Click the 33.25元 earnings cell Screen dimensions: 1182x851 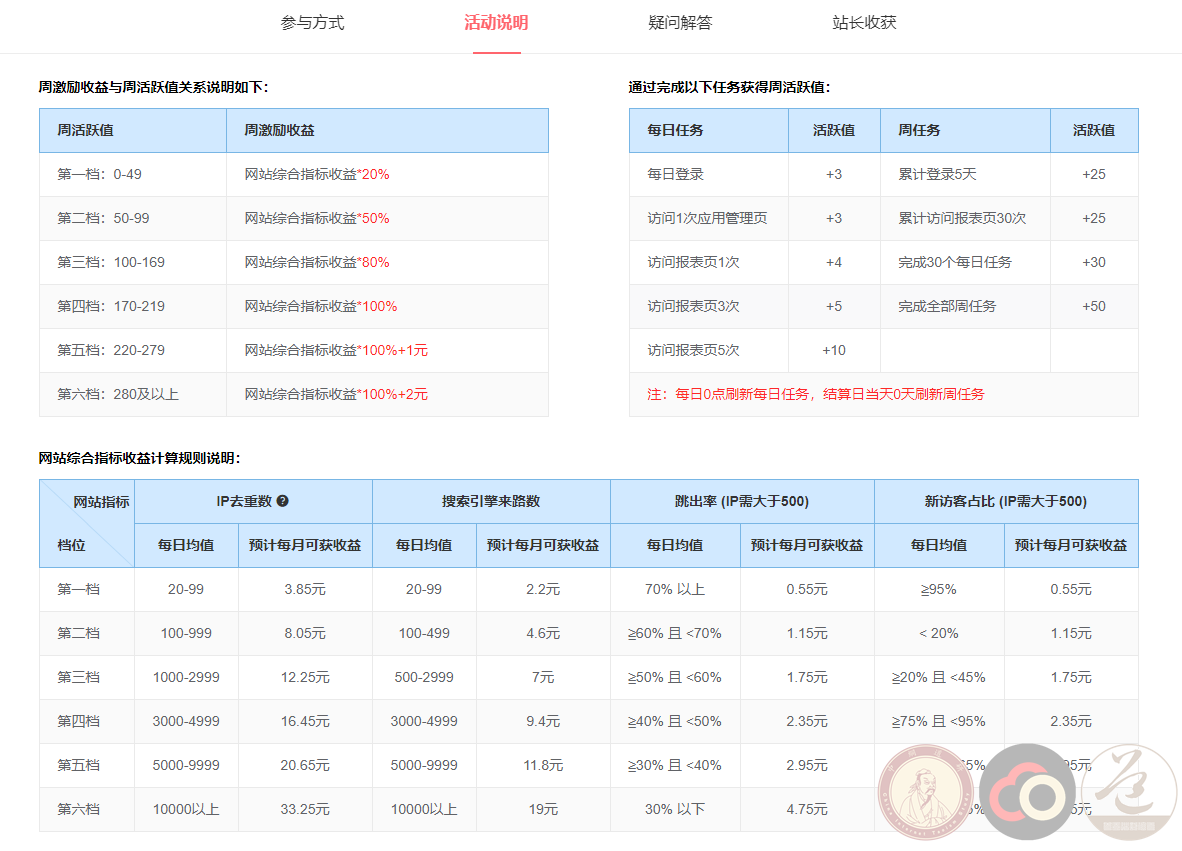[x=305, y=810]
